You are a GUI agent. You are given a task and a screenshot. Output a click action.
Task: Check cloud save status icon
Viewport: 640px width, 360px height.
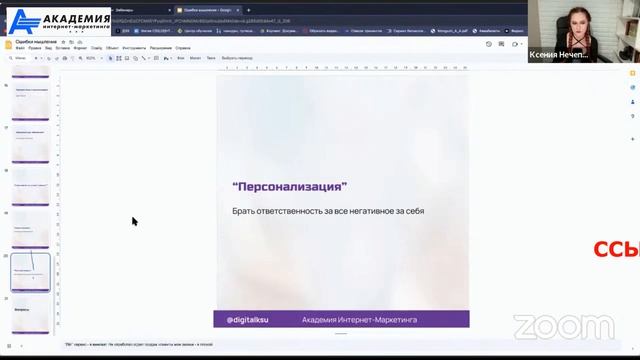click(x=80, y=42)
